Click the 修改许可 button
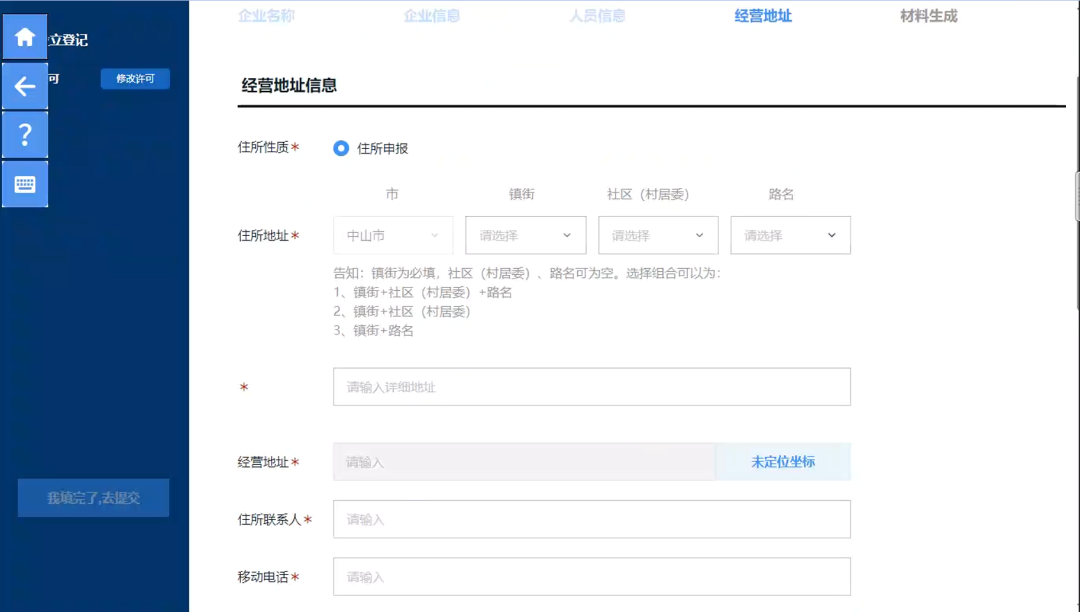The width and height of the screenshot is (1080, 612). tap(134, 78)
